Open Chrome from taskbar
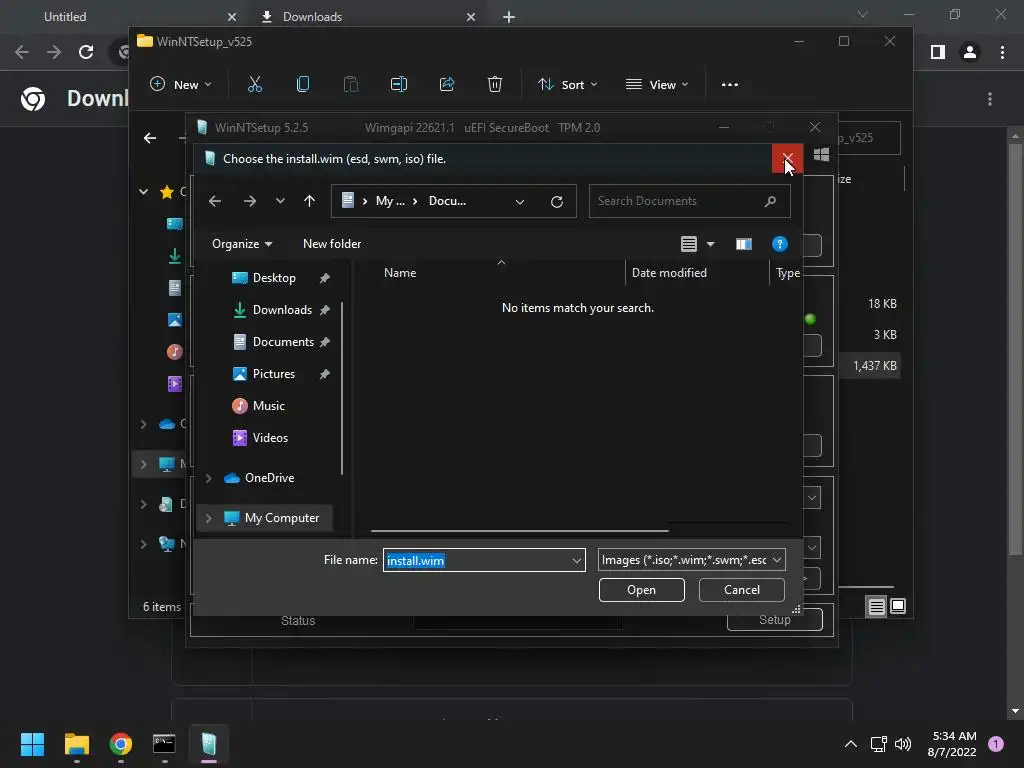The image size is (1024, 768). click(121, 744)
